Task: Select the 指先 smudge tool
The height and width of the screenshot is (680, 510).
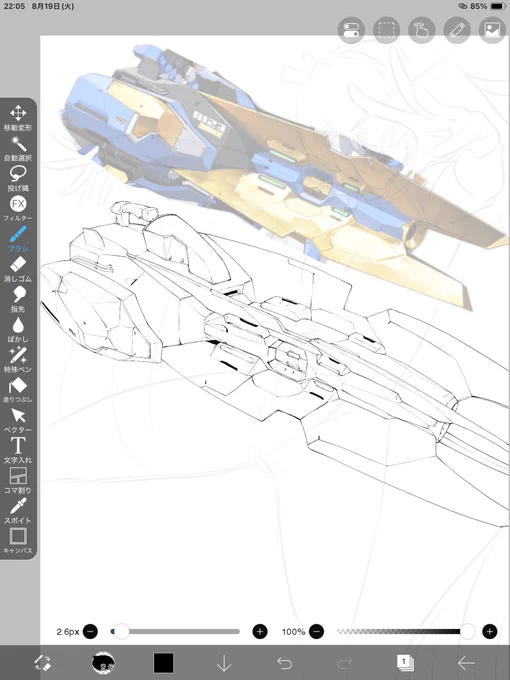Action: pos(18,299)
